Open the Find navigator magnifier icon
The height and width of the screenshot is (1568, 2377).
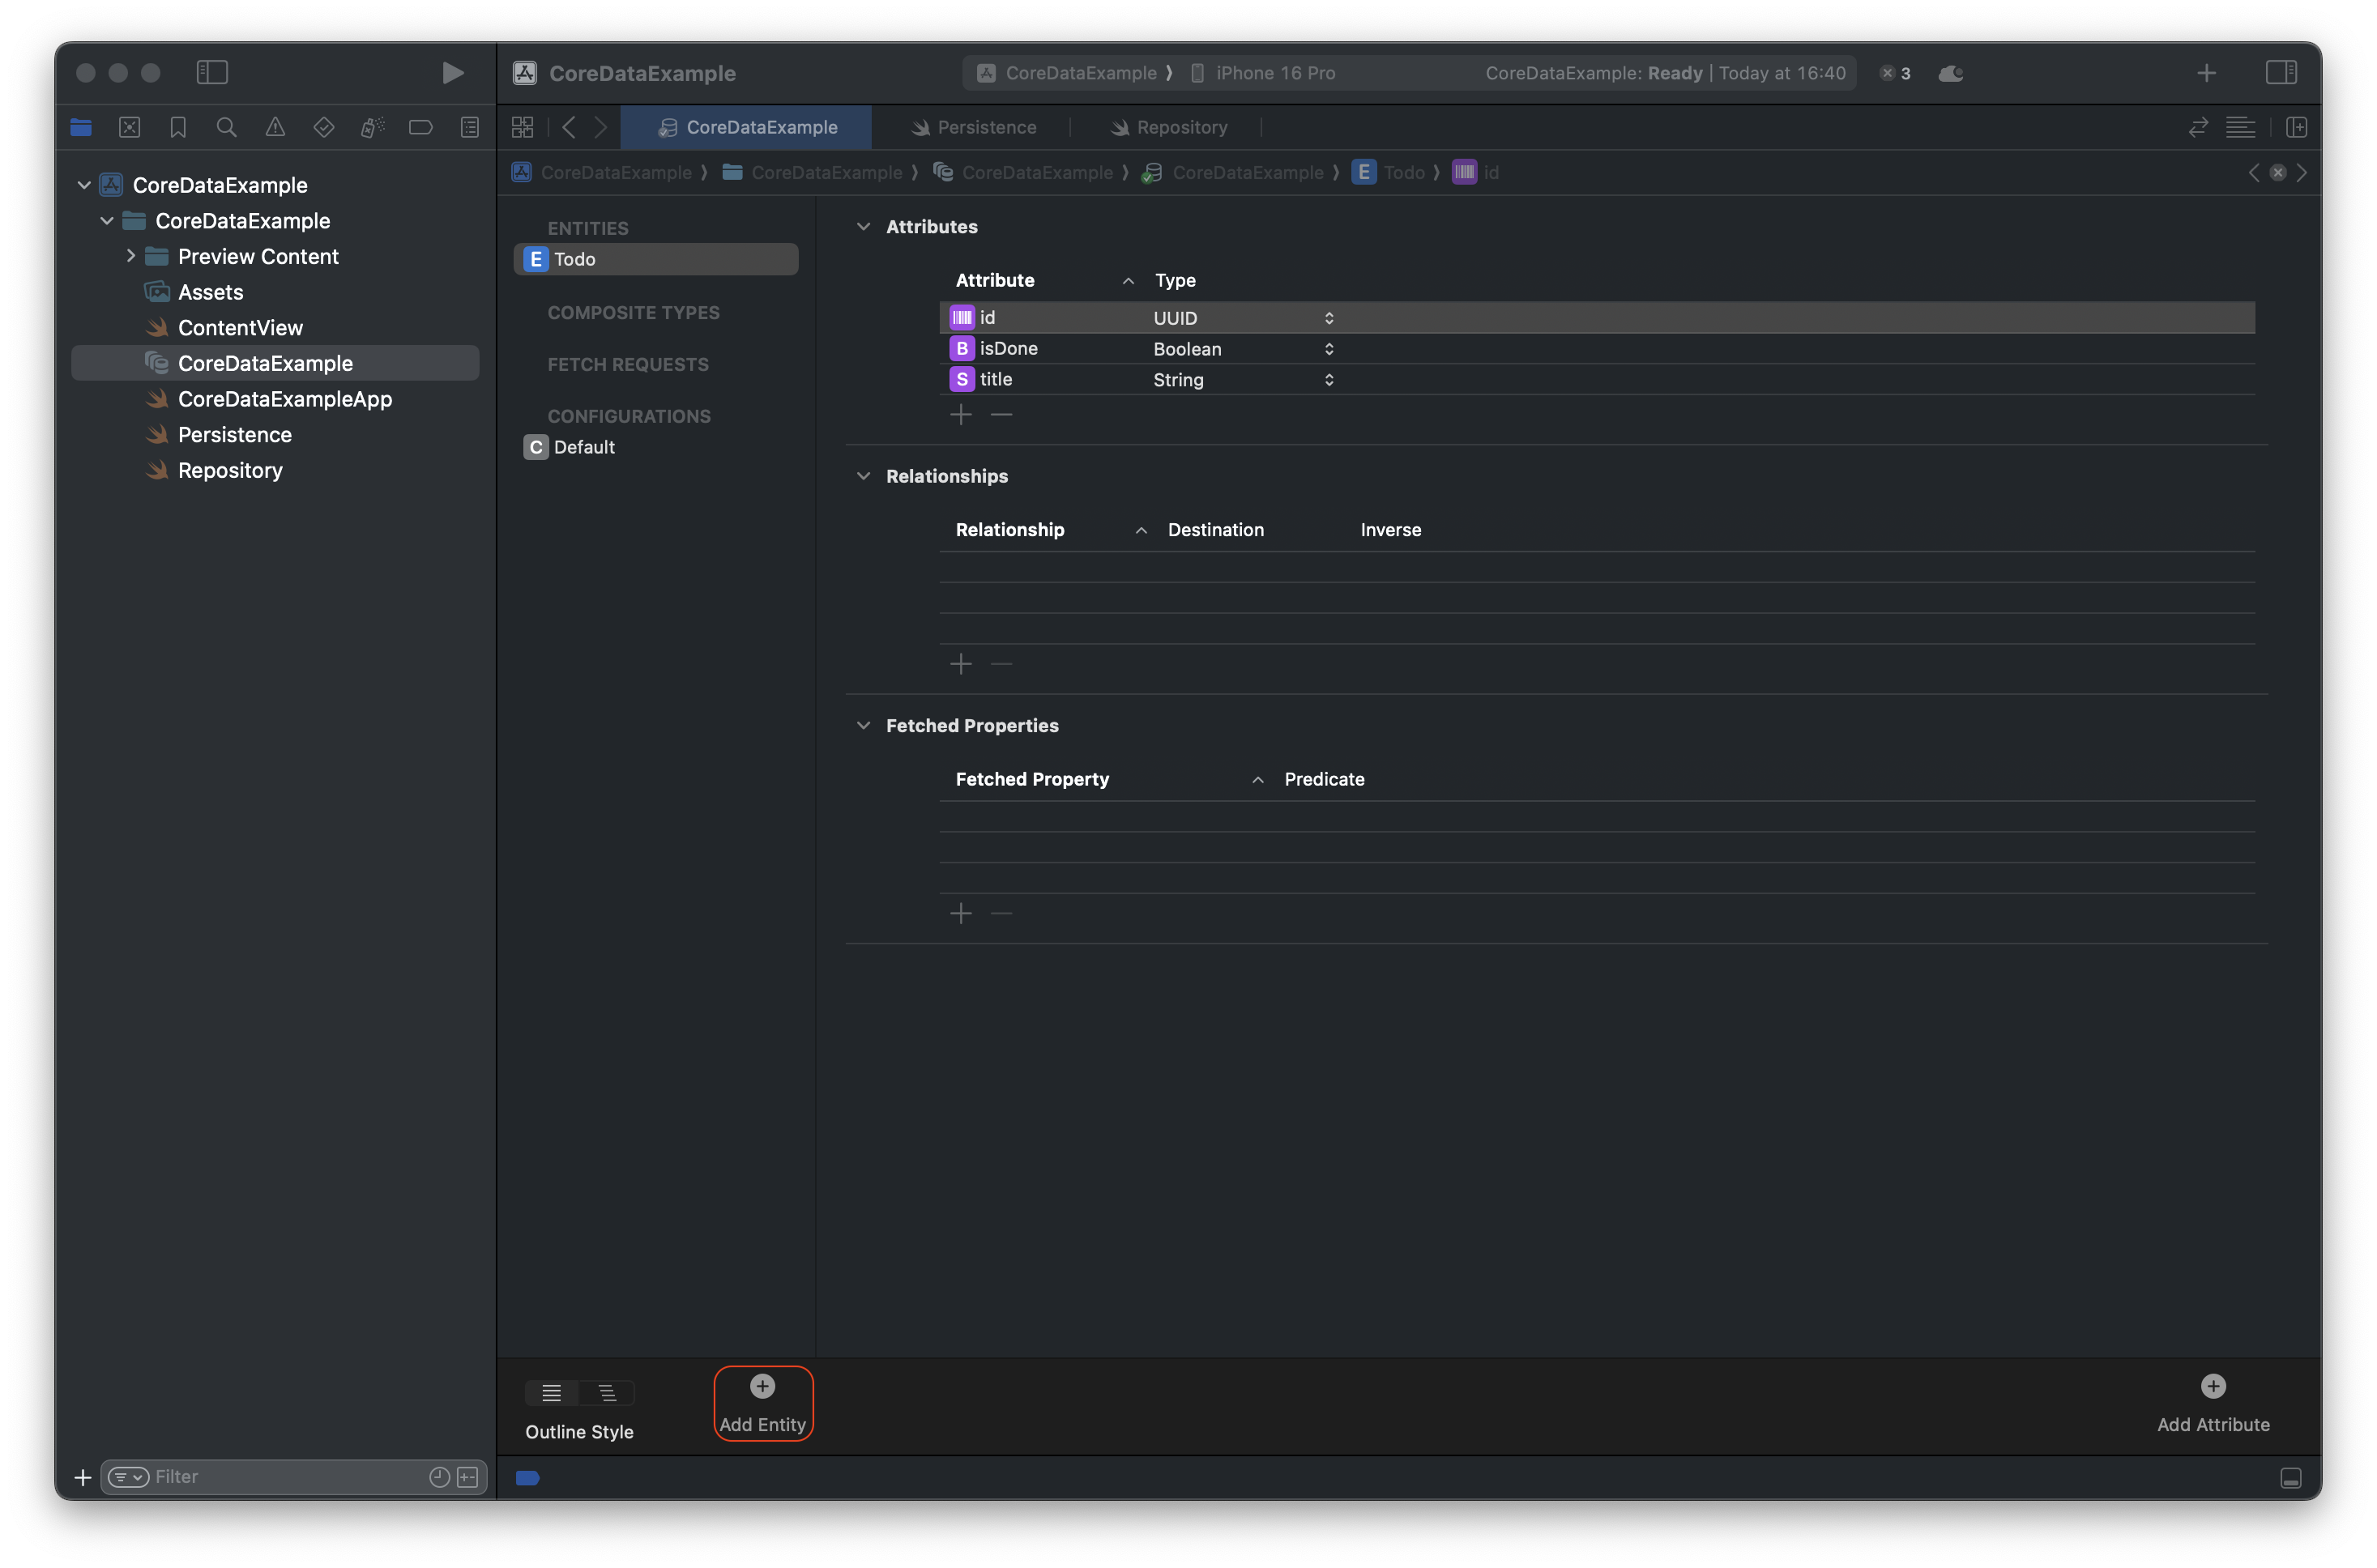tap(227, 127)
